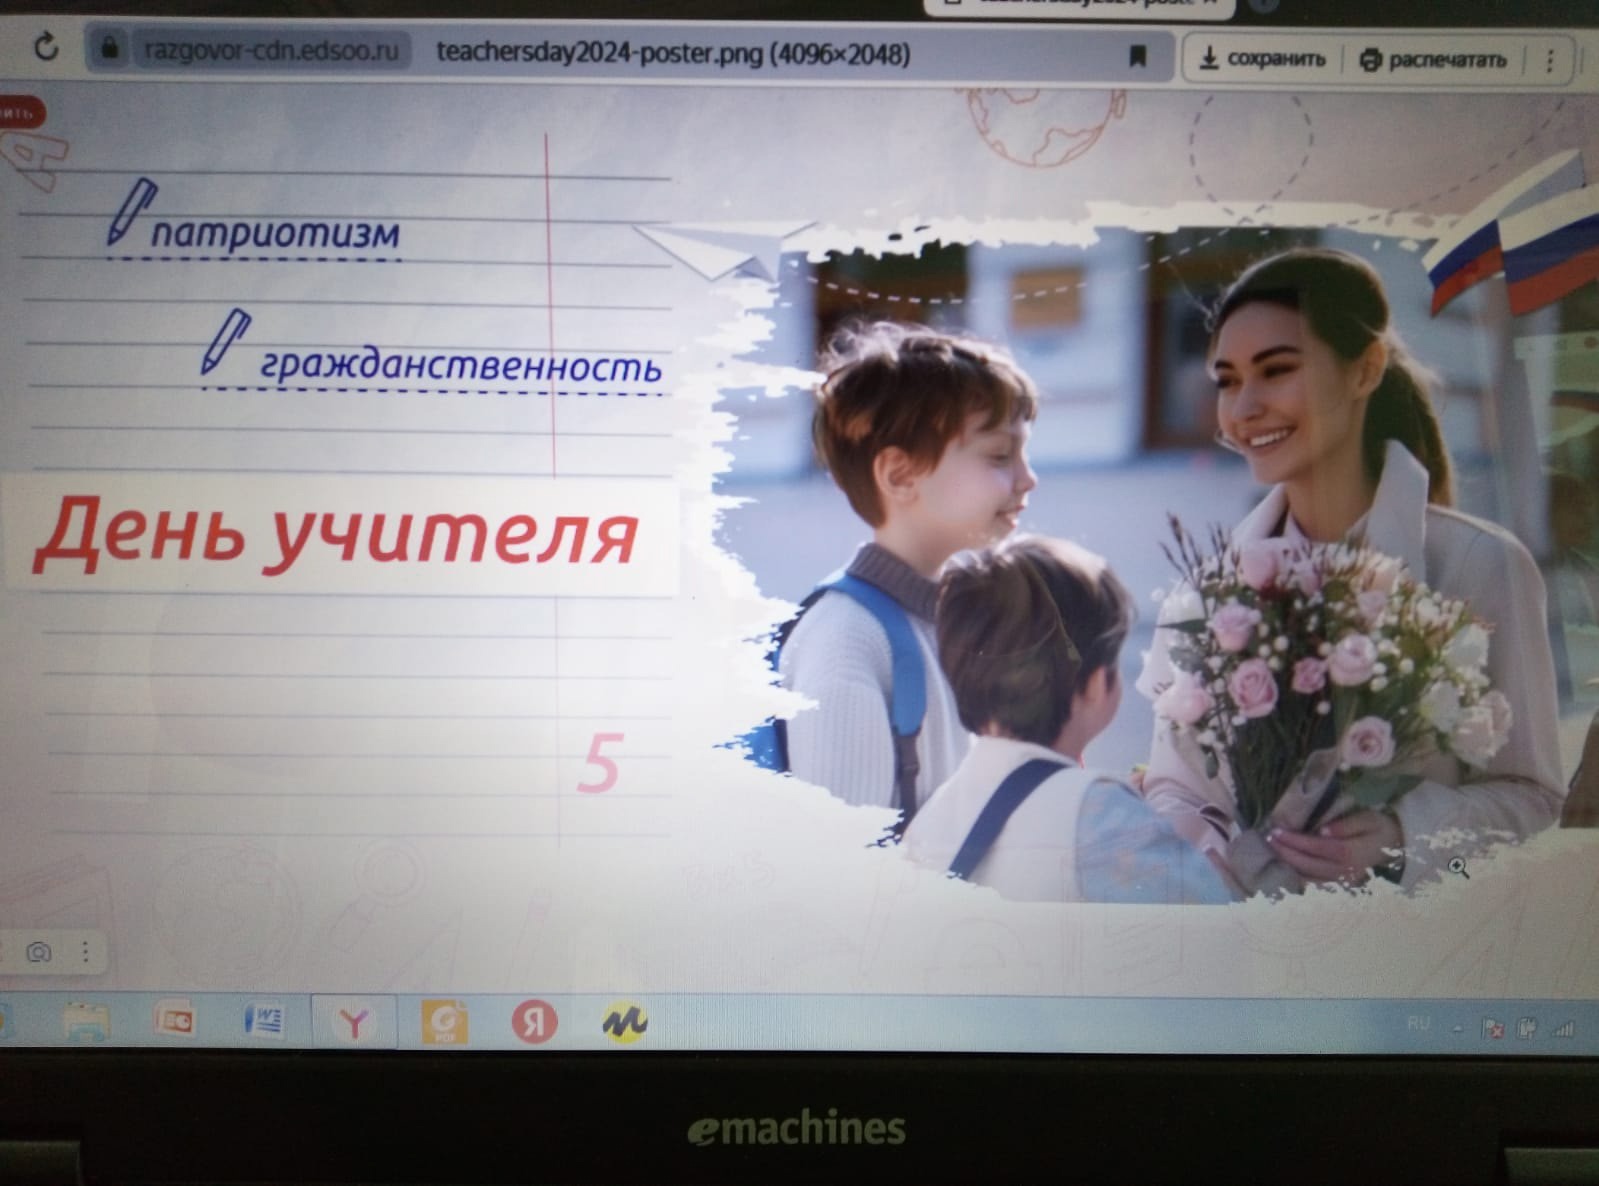Screen dimensions: 1599x1186
Task: Check the power status icon in the tray
Action: 1526,1027
